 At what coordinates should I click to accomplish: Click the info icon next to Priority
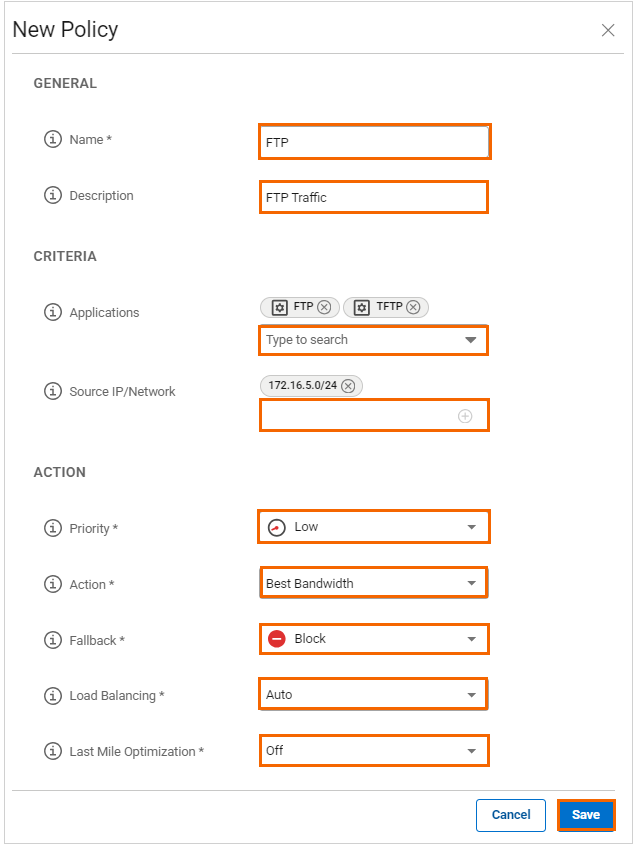point(54,528)
